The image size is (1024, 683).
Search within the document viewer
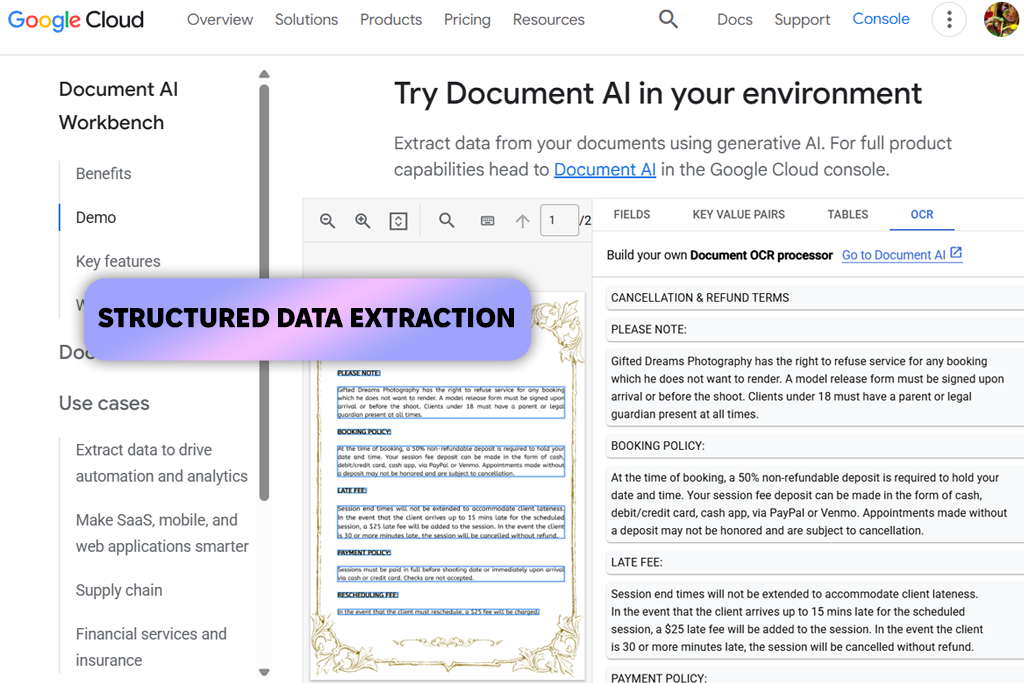click(447, 220)
